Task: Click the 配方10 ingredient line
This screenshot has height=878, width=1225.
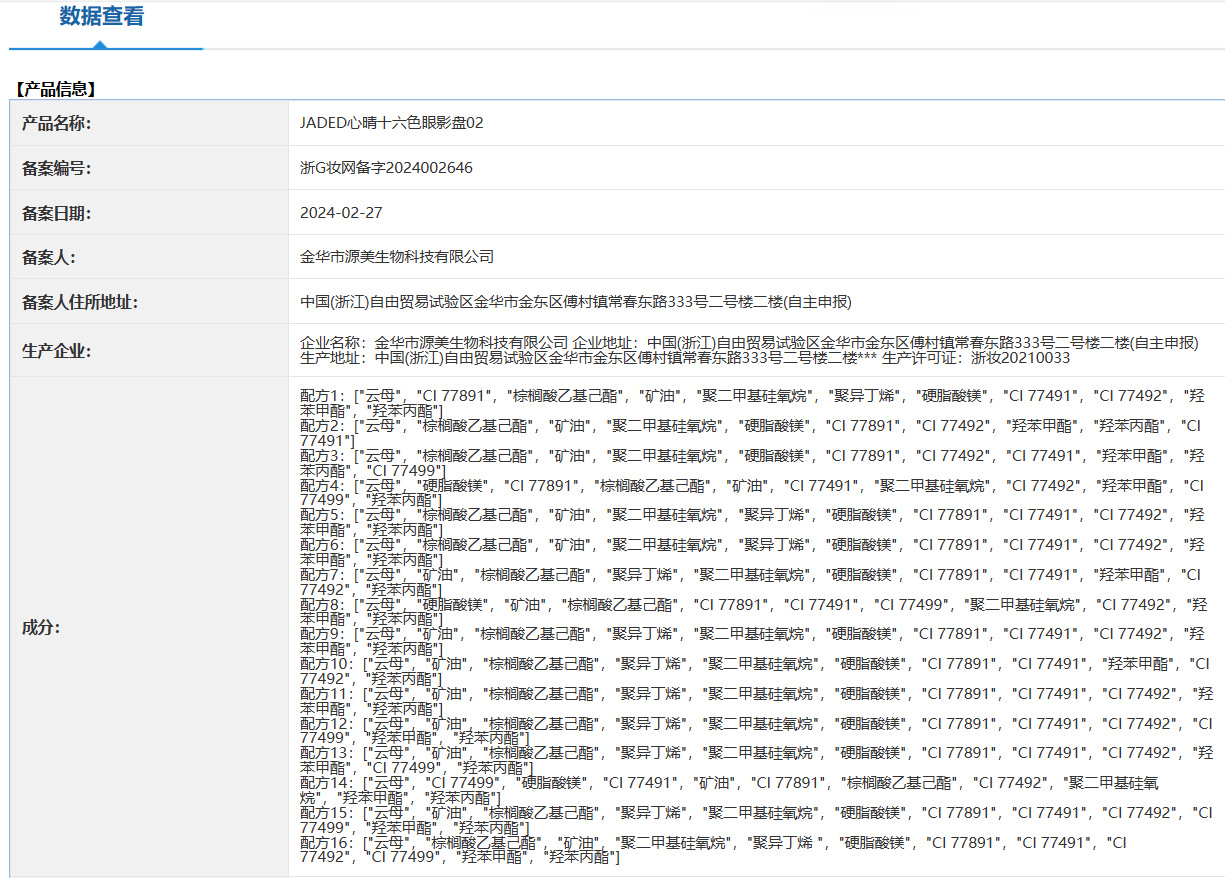Action: click(x=755, y=671)
